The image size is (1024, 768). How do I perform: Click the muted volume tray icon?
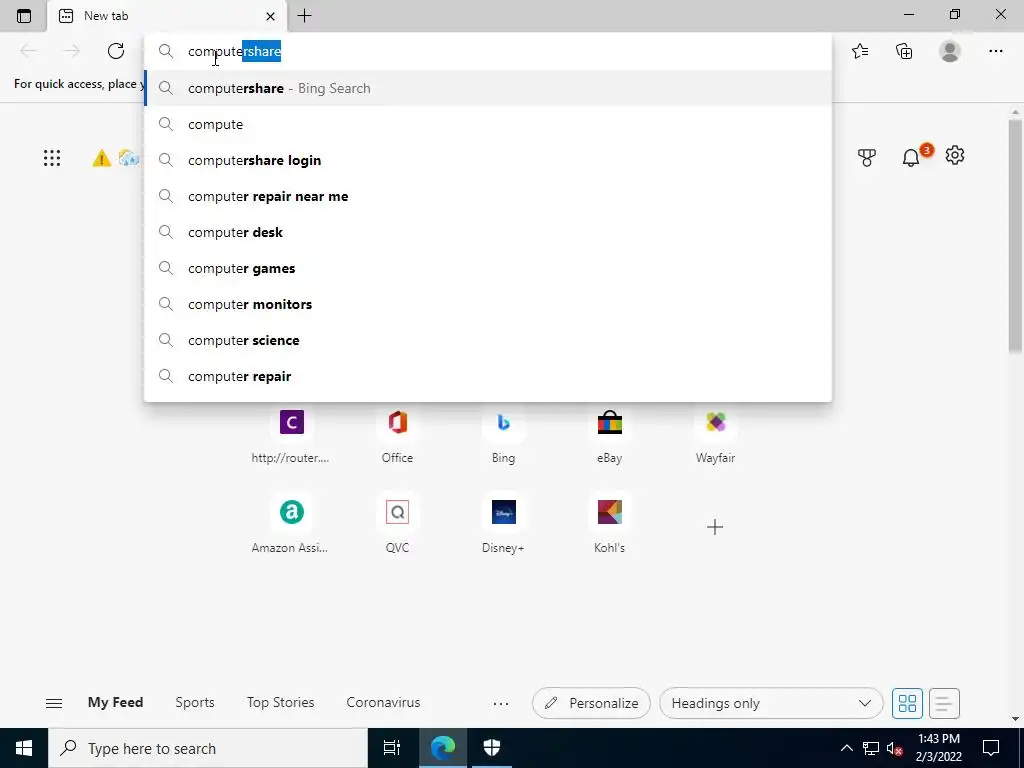[894, 748]
